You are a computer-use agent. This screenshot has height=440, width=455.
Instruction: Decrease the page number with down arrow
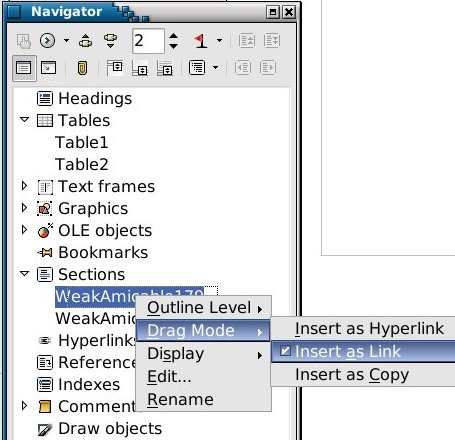pyautogui.click(x=173, y=46)
